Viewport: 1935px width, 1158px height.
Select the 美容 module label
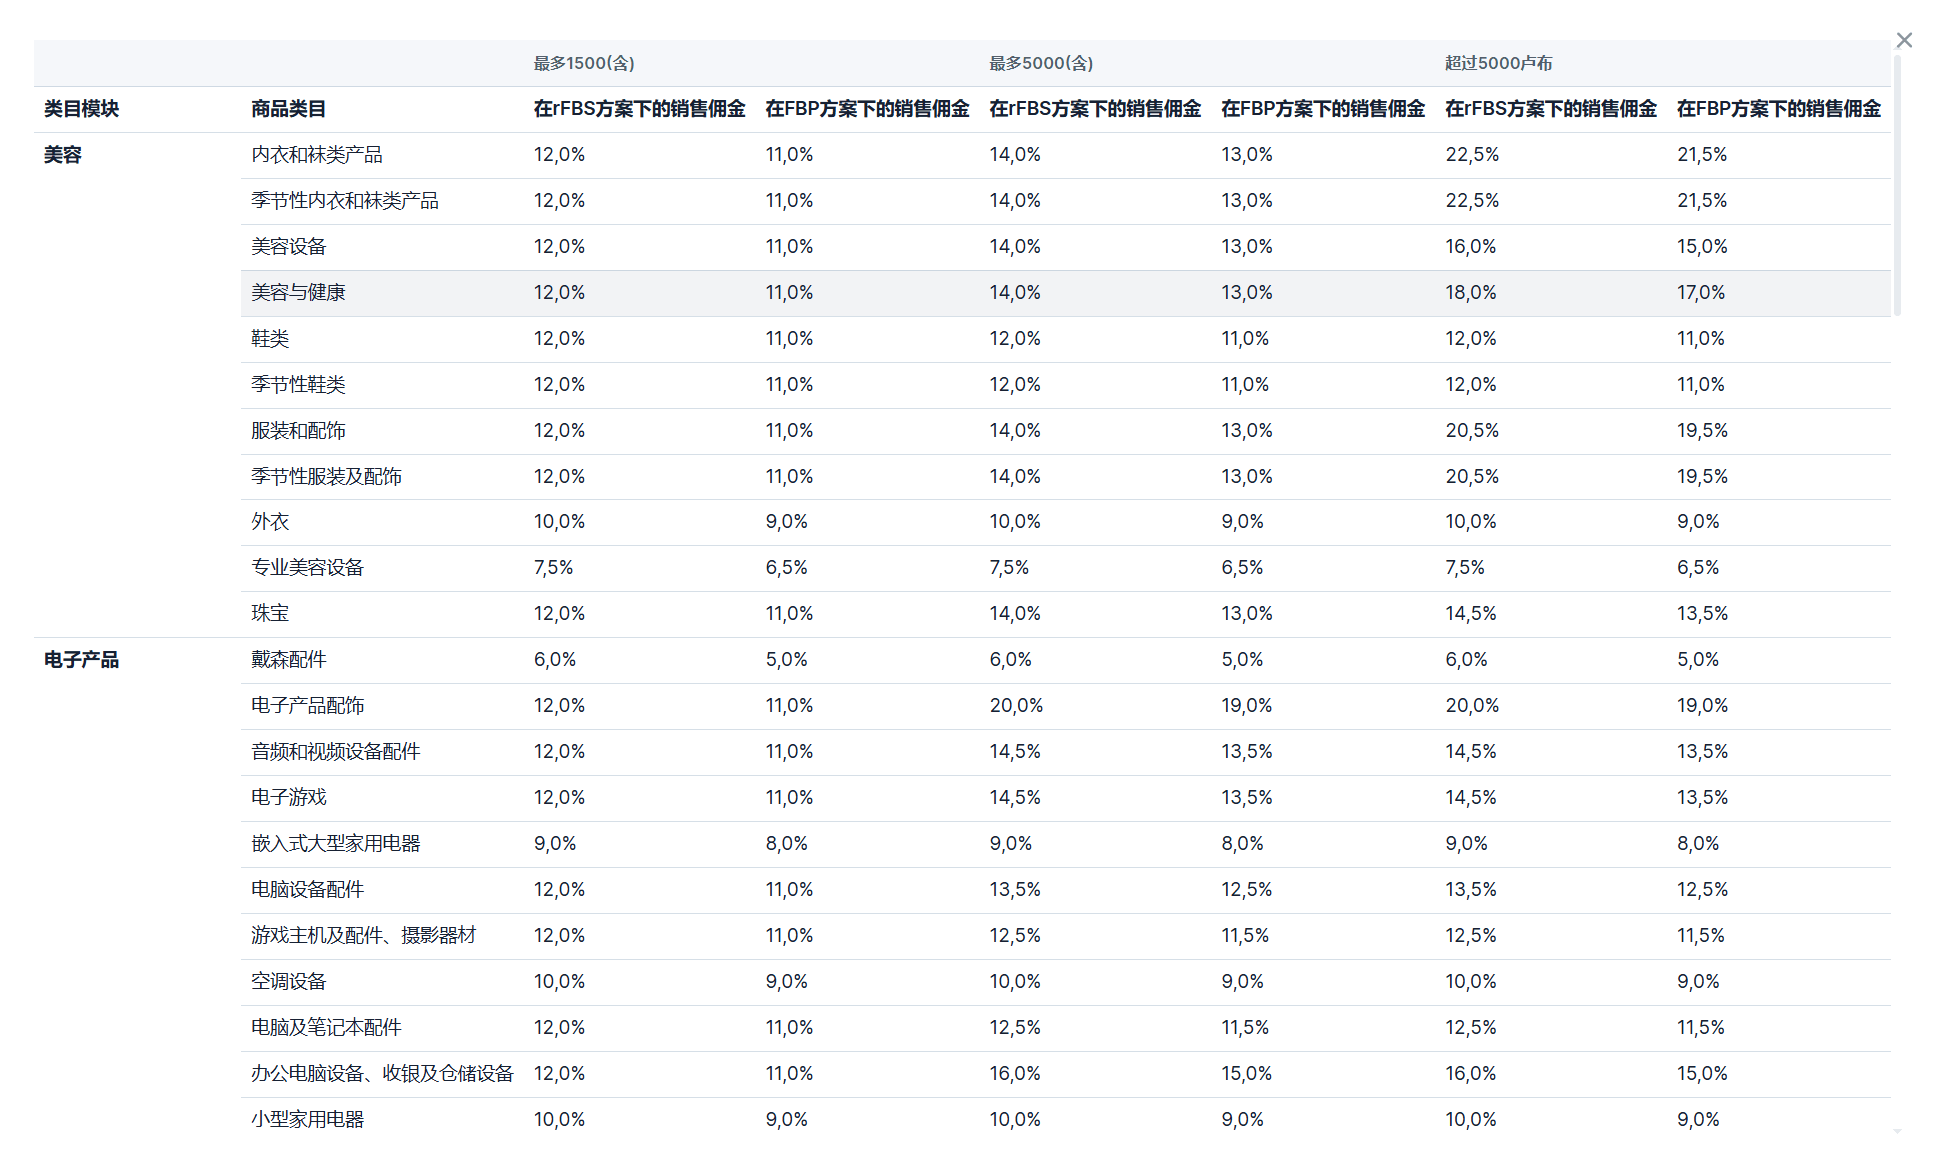coord(62,155)
